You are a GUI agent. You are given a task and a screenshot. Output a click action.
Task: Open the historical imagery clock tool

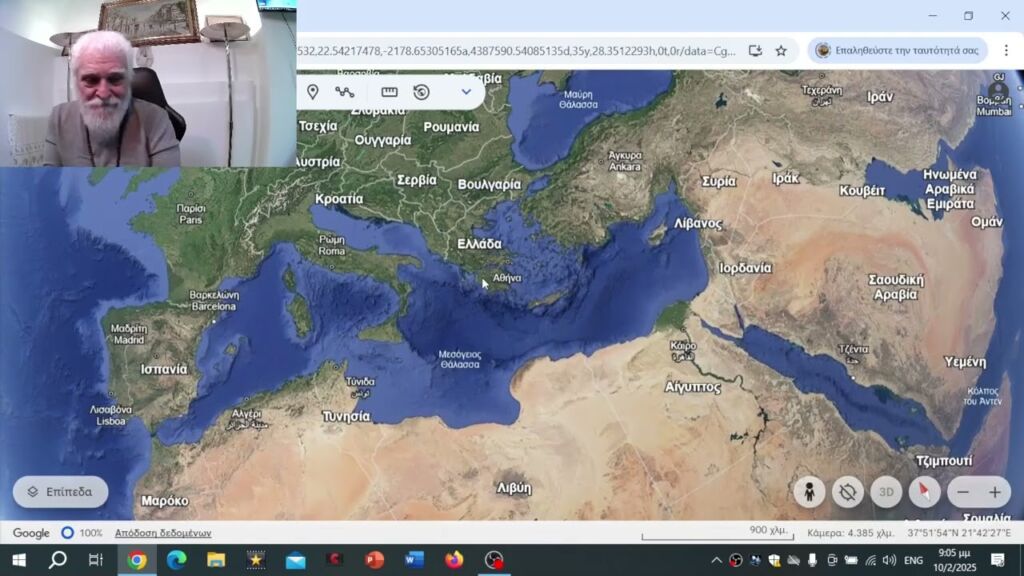[421, 92]
